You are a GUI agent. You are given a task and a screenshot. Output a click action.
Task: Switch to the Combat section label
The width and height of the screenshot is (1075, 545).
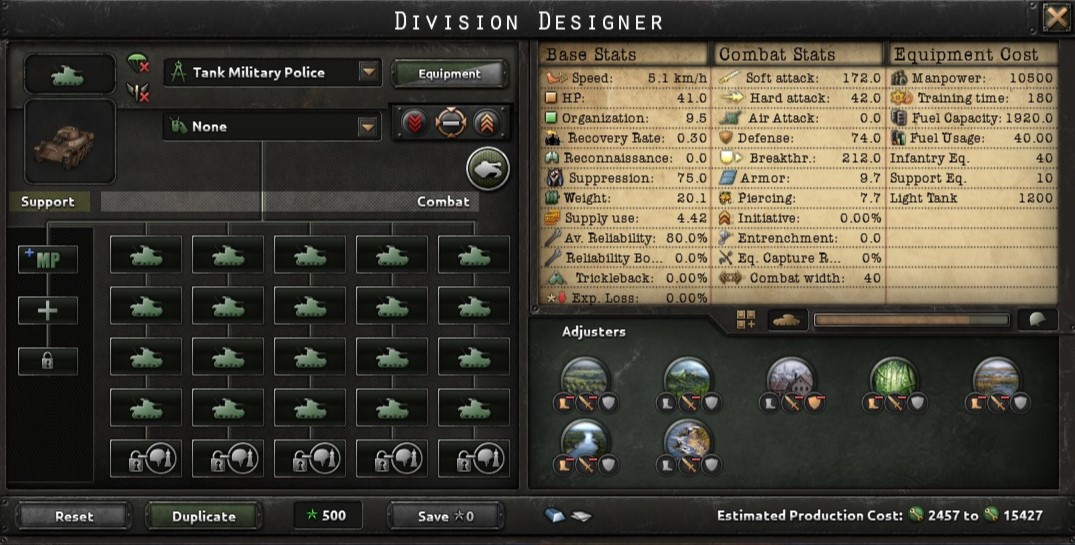pyautogui.click(x=443, y=202)
